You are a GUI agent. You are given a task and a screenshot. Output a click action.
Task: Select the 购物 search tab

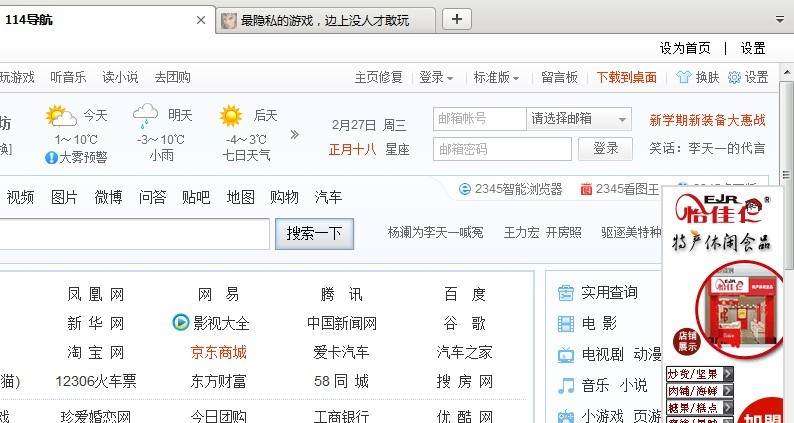(x=284, y=197)
